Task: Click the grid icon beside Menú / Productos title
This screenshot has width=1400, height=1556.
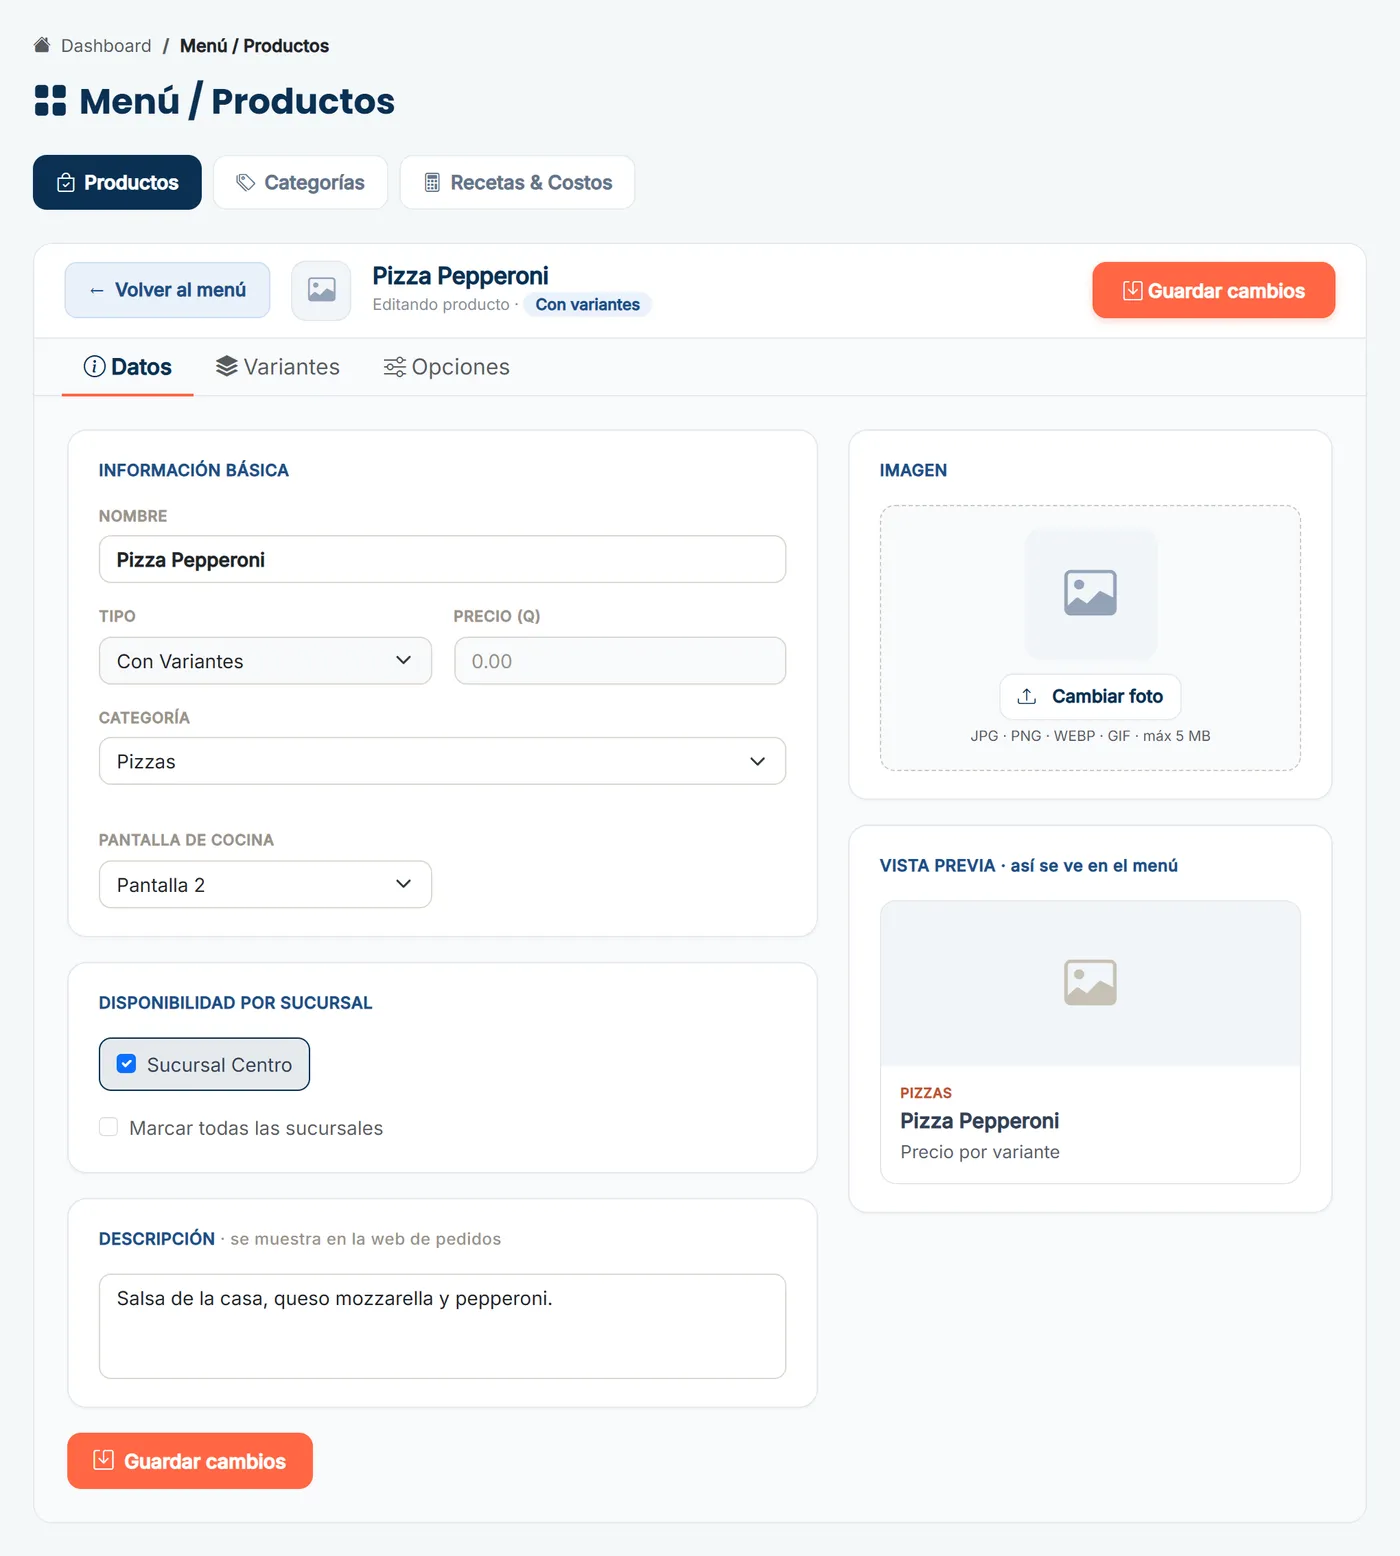Action: pyautogui.click(x=50, y=100)
